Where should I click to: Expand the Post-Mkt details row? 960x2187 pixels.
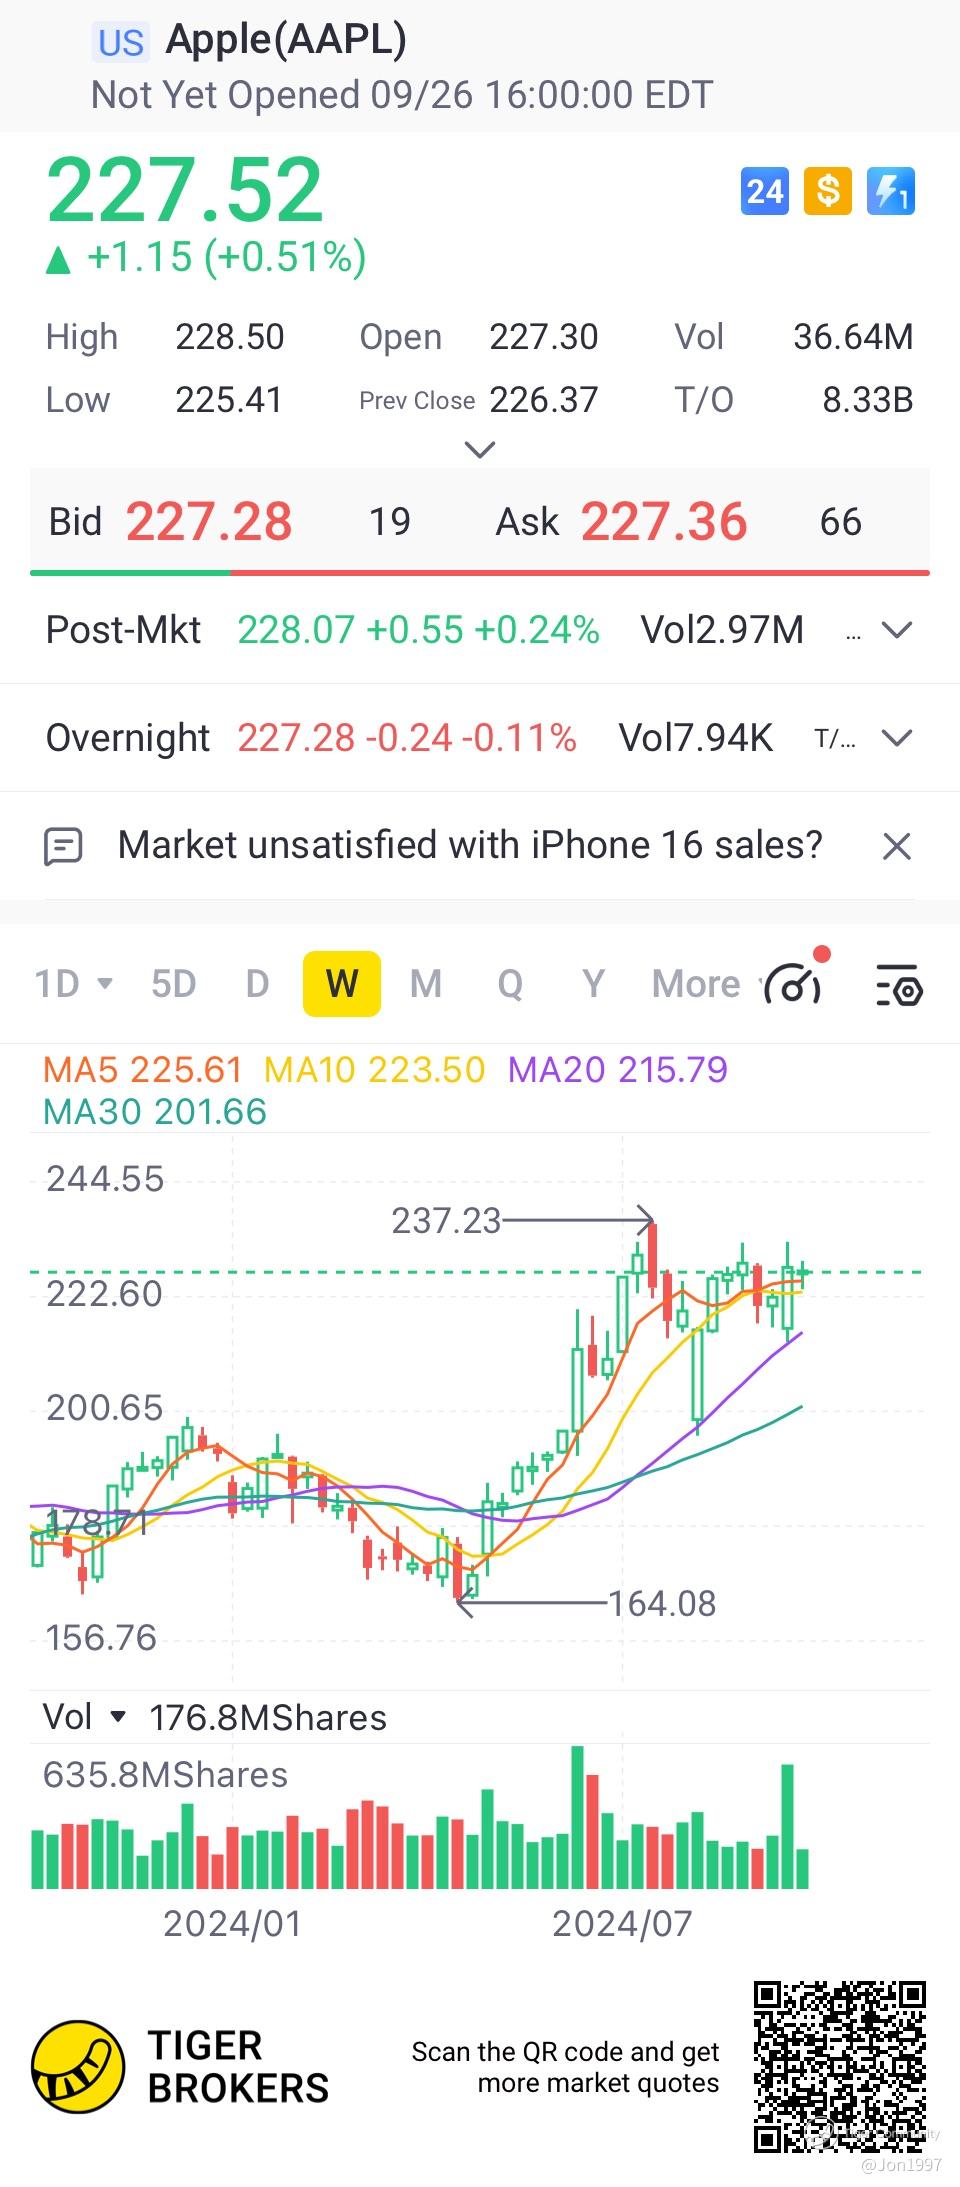(897, 630)
